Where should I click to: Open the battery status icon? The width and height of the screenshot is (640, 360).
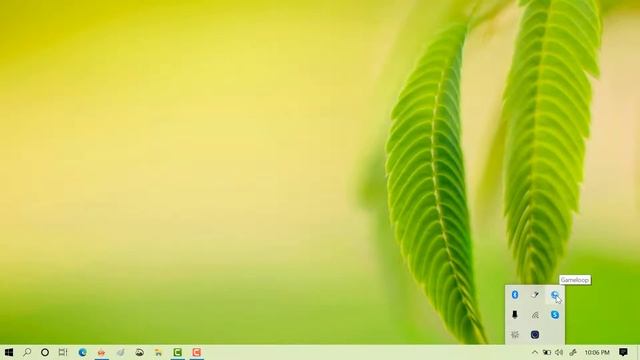547,352
